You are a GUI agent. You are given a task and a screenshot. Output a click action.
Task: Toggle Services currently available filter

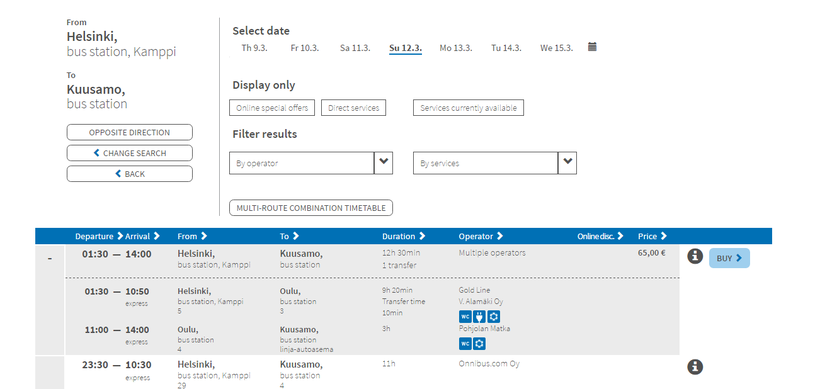tap(468, 108)
